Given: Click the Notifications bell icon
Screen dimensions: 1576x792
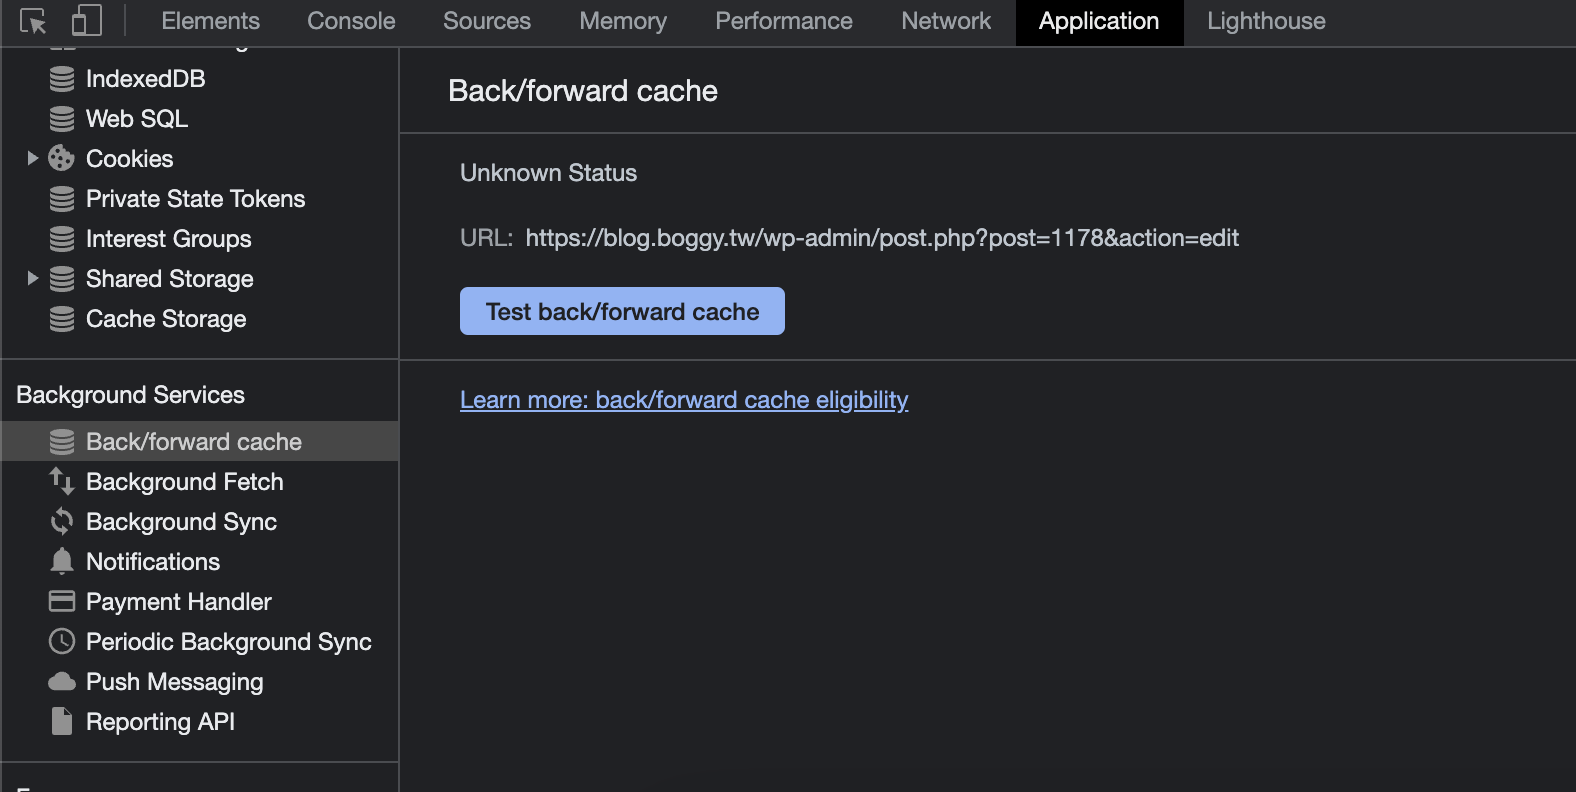Looking at the screenshot, I should tap(62, 562).
